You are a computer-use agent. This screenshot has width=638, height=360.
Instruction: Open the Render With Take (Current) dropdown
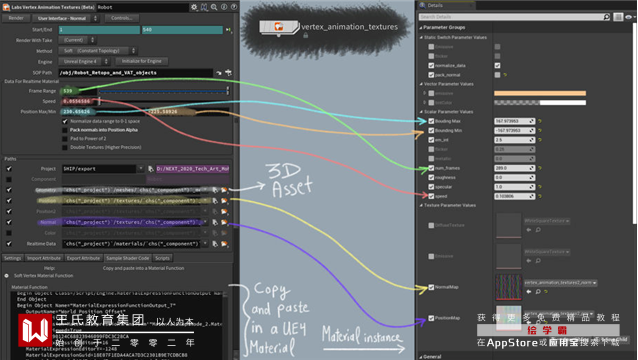pos(77,40)
